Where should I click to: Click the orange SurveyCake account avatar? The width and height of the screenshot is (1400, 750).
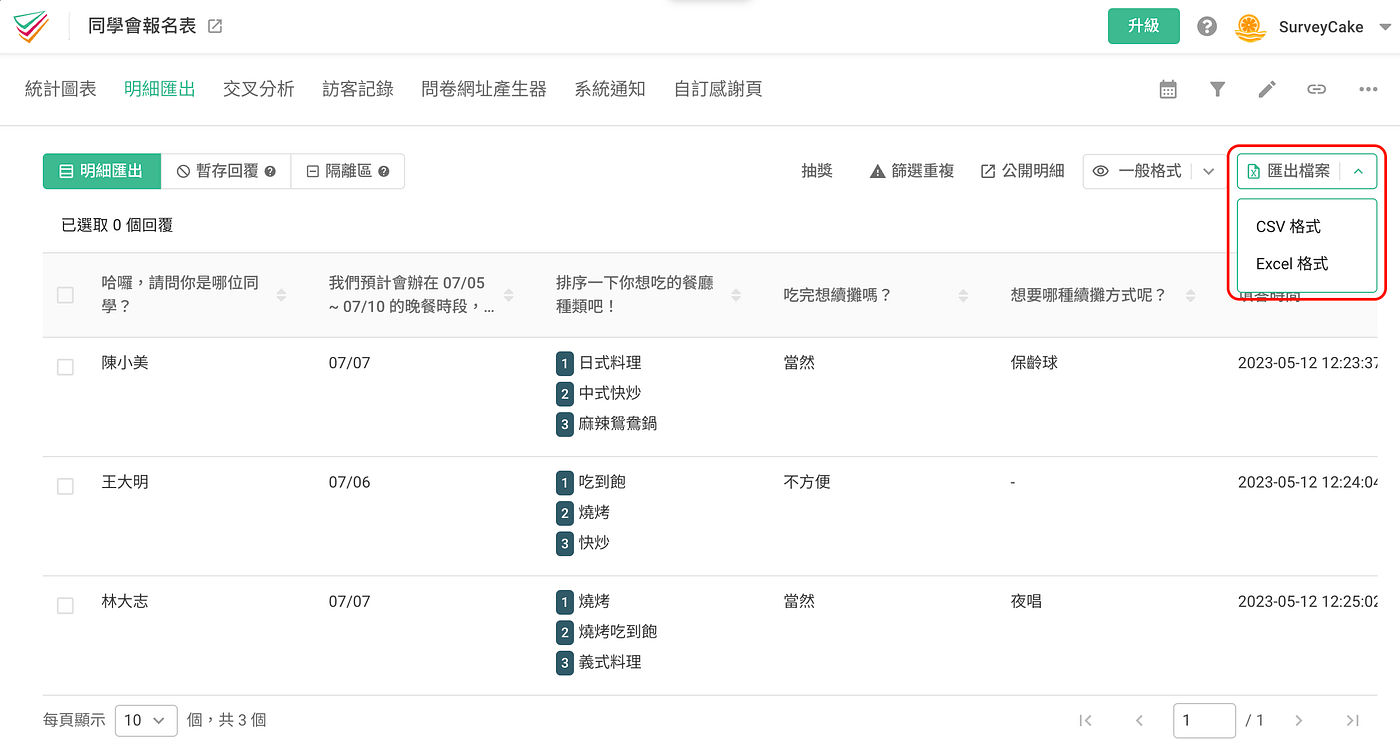click(1250, 27)
